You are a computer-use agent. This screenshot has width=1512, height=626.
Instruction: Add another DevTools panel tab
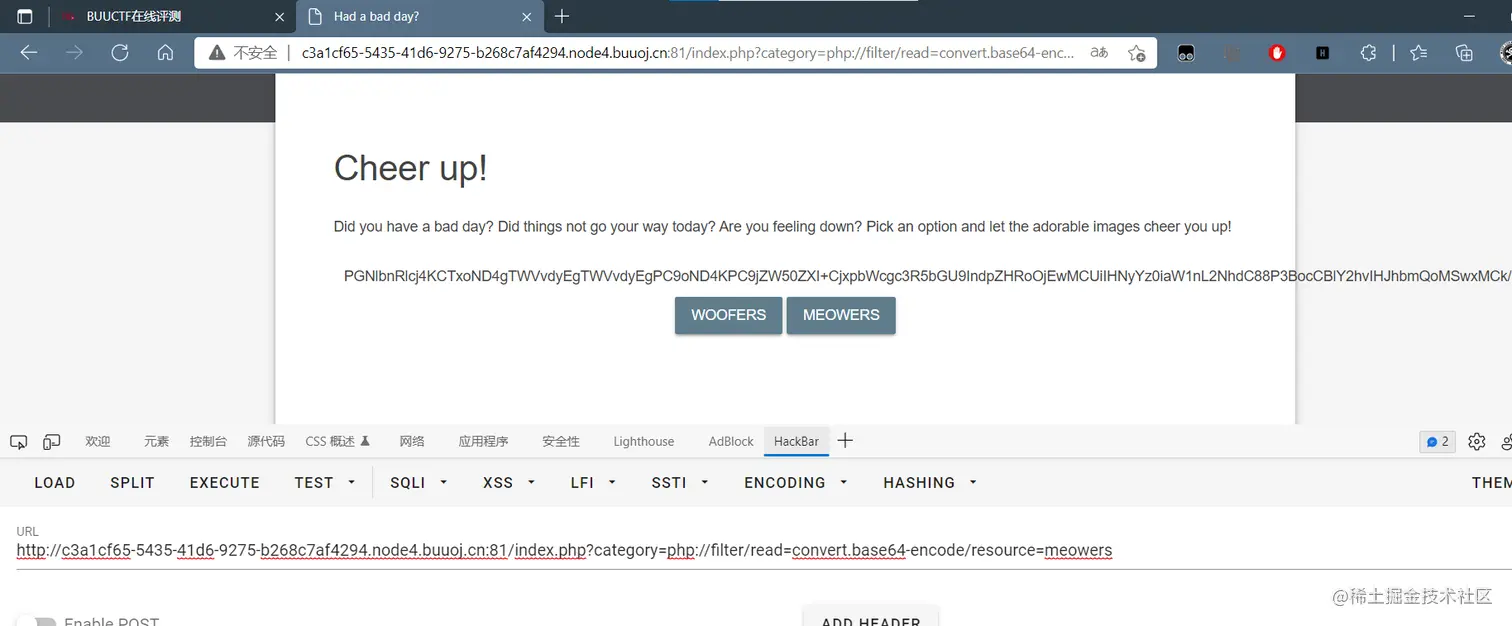(845, 440)
